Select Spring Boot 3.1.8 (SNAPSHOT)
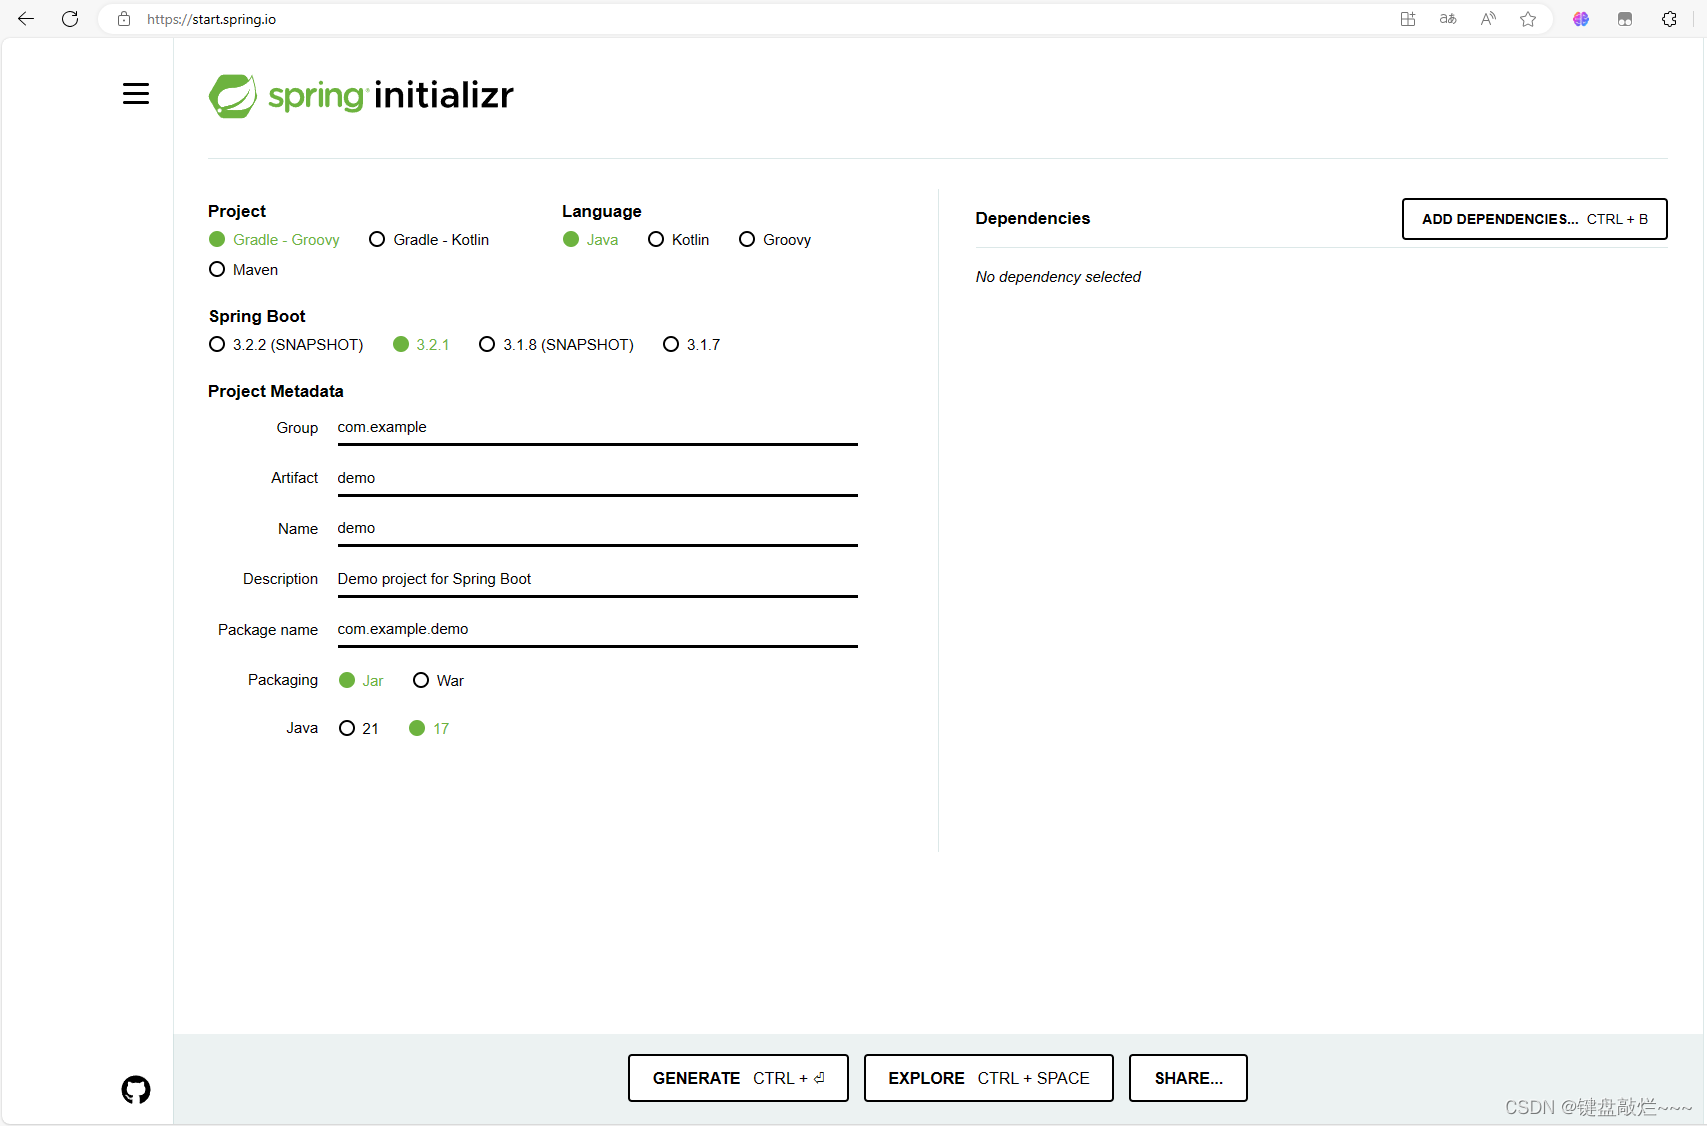Image resolution: width=1707 pixels, height=1126 pixels. pos(556,345)
